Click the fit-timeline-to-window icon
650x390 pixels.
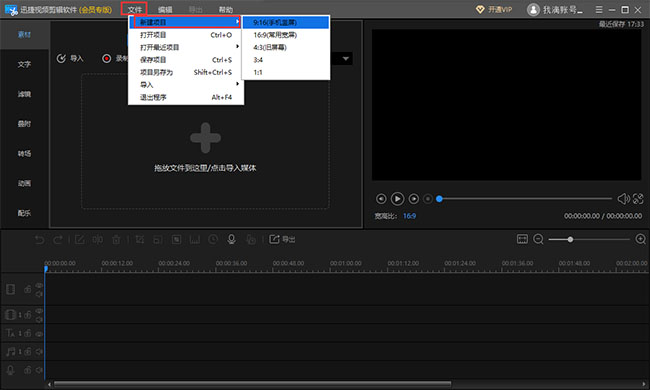coord(522,239)
